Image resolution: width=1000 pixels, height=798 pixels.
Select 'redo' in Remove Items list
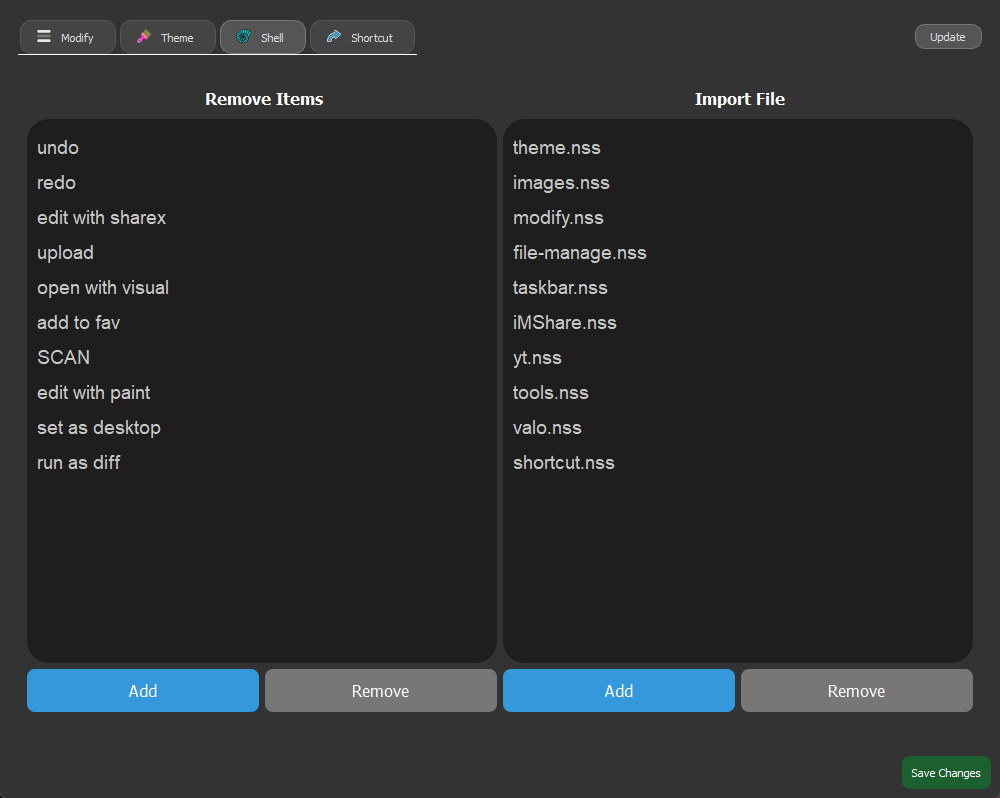pyautogui.click(x=262, y=183)
